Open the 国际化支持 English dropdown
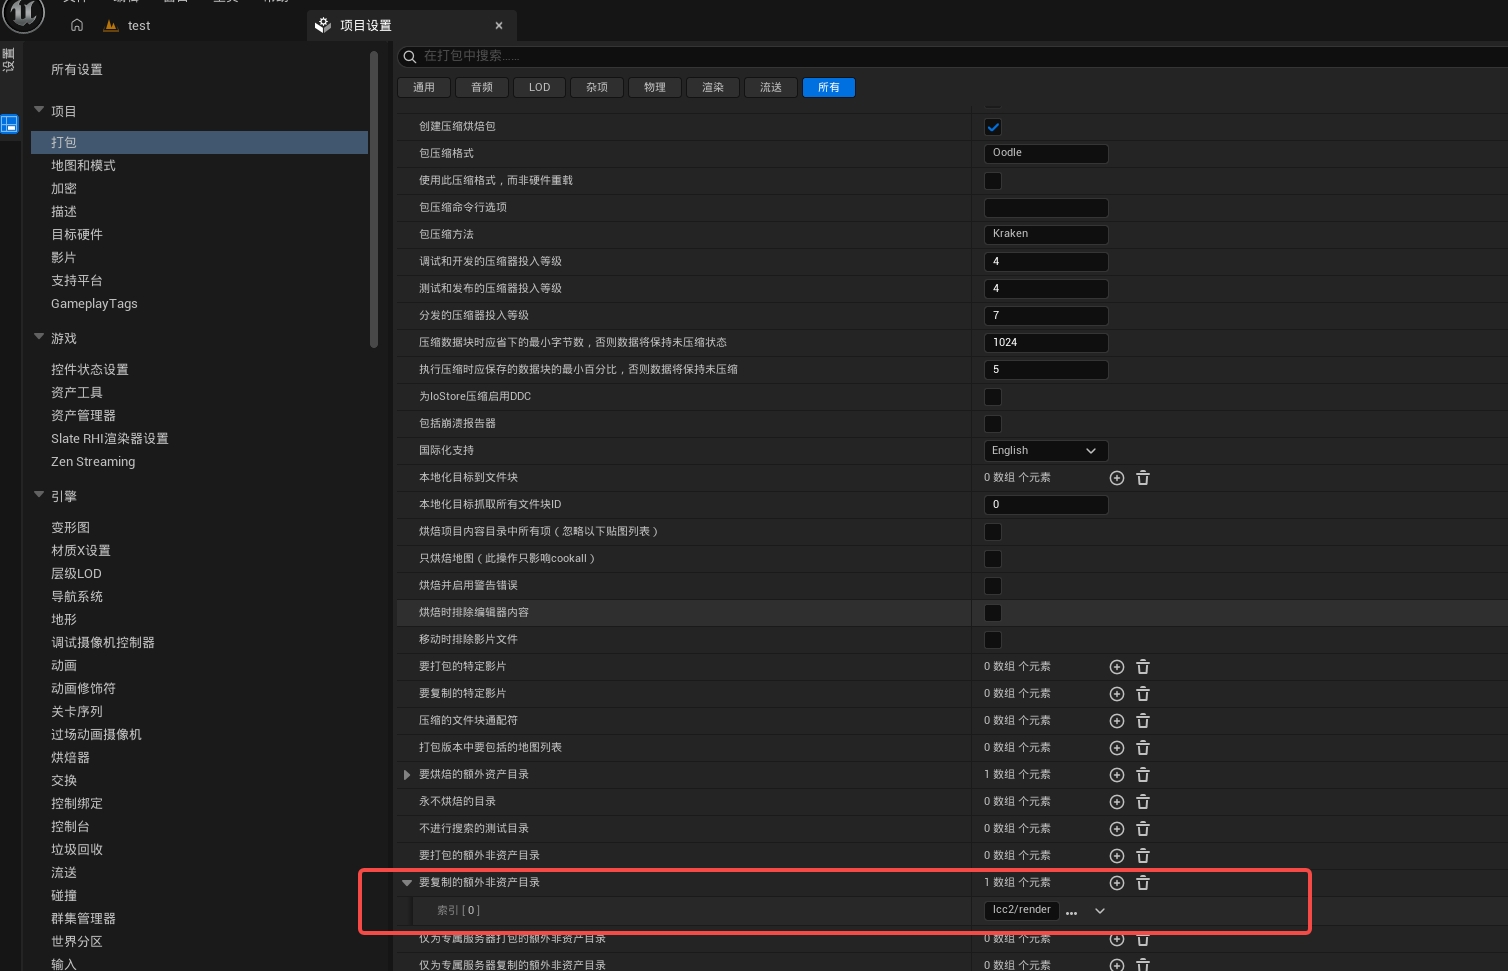 (1046, 451)
